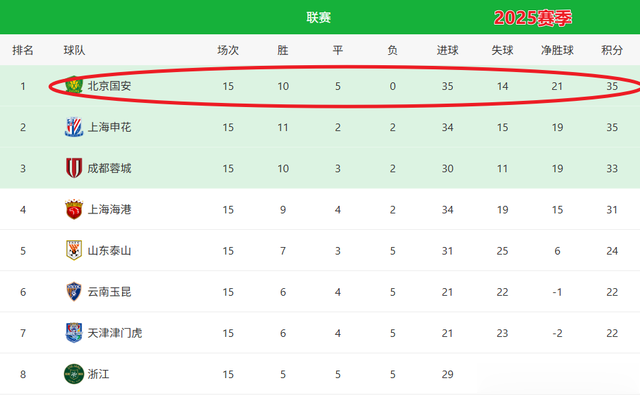Image resolution: width=640 pixels, height=398 pixels.
Task: Click the Beijing Guoan team logo
Action: click(x=74, y=86)
